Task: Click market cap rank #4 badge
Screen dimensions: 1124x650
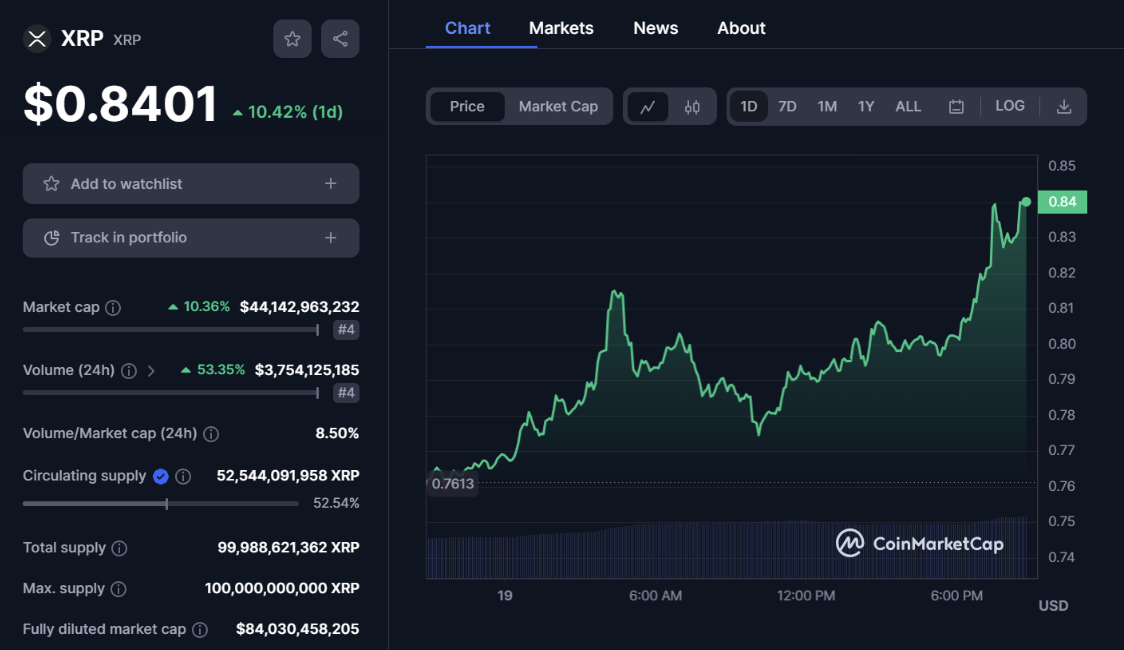Action: coord(346,330)
